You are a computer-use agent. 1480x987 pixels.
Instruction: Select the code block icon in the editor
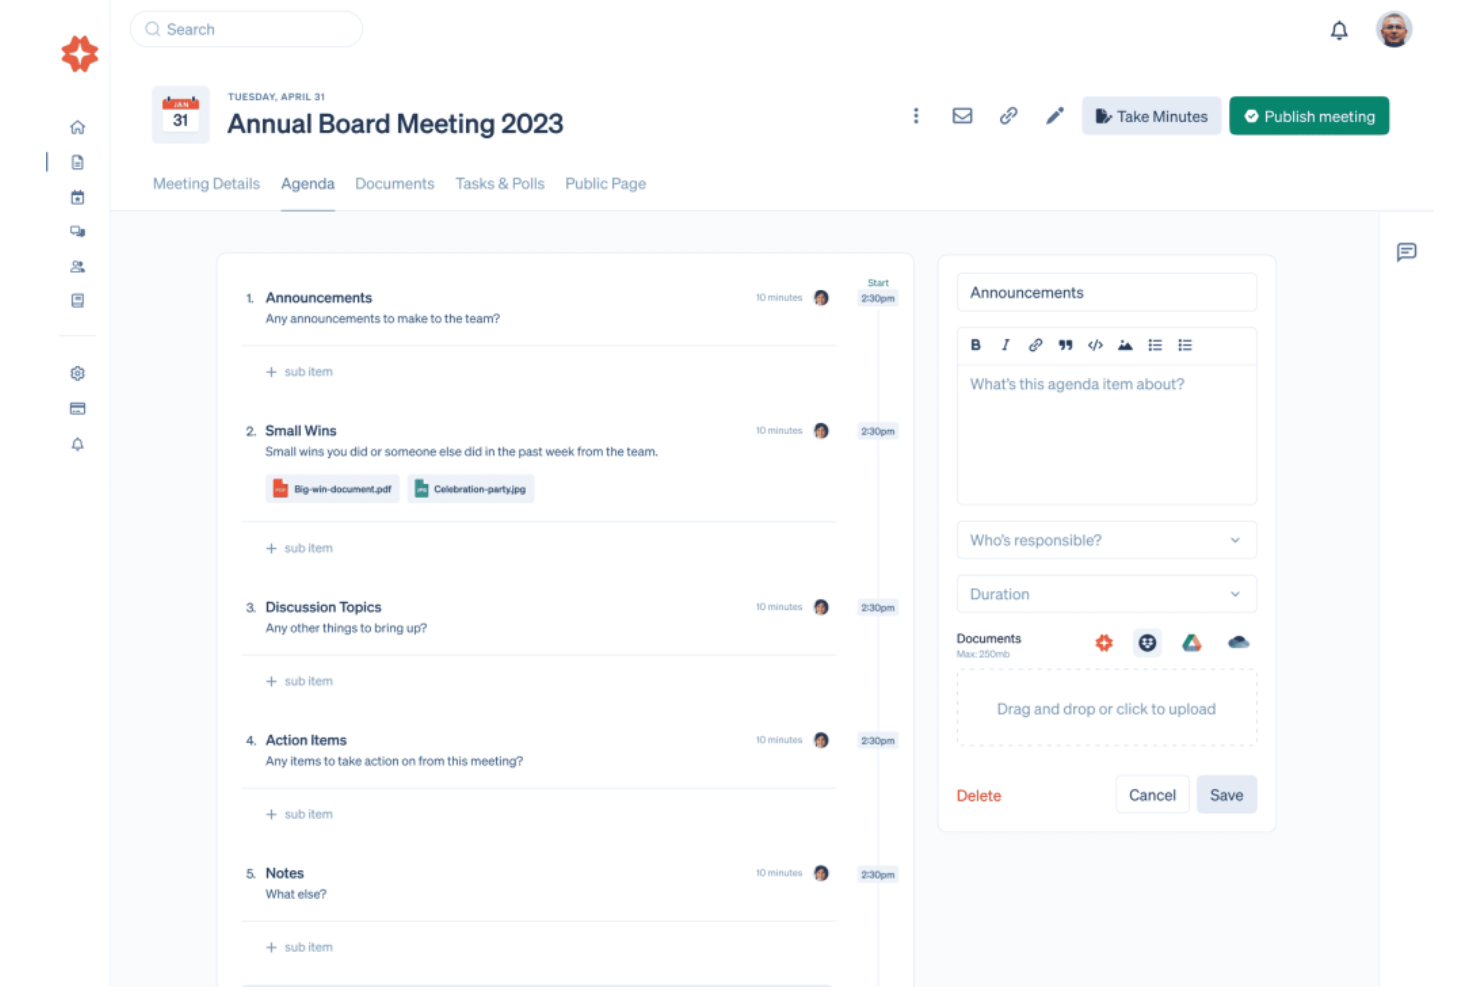click(x=1095, y=345)
